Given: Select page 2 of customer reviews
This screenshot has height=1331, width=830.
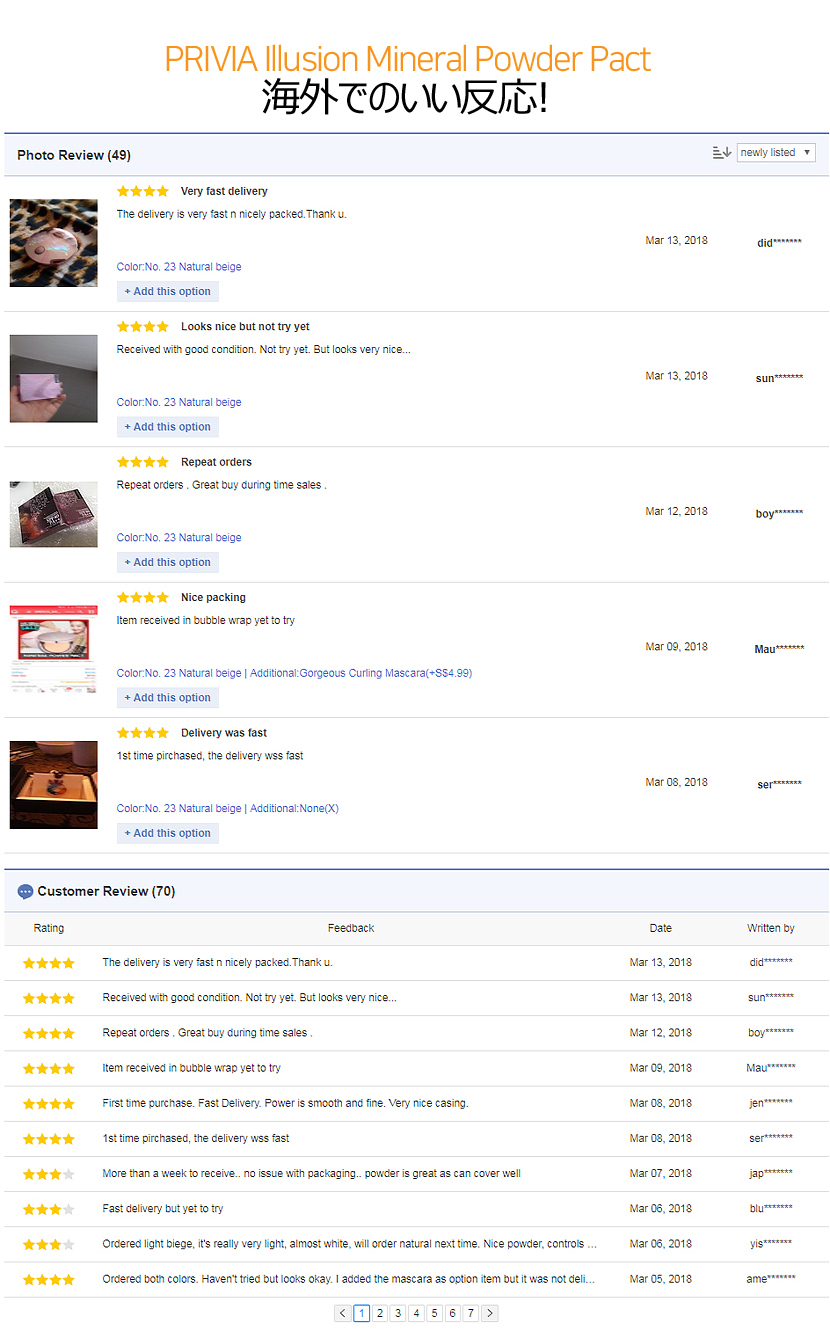Looking at the screenshot, I should pyautogui.click(x=380, y=1313).
